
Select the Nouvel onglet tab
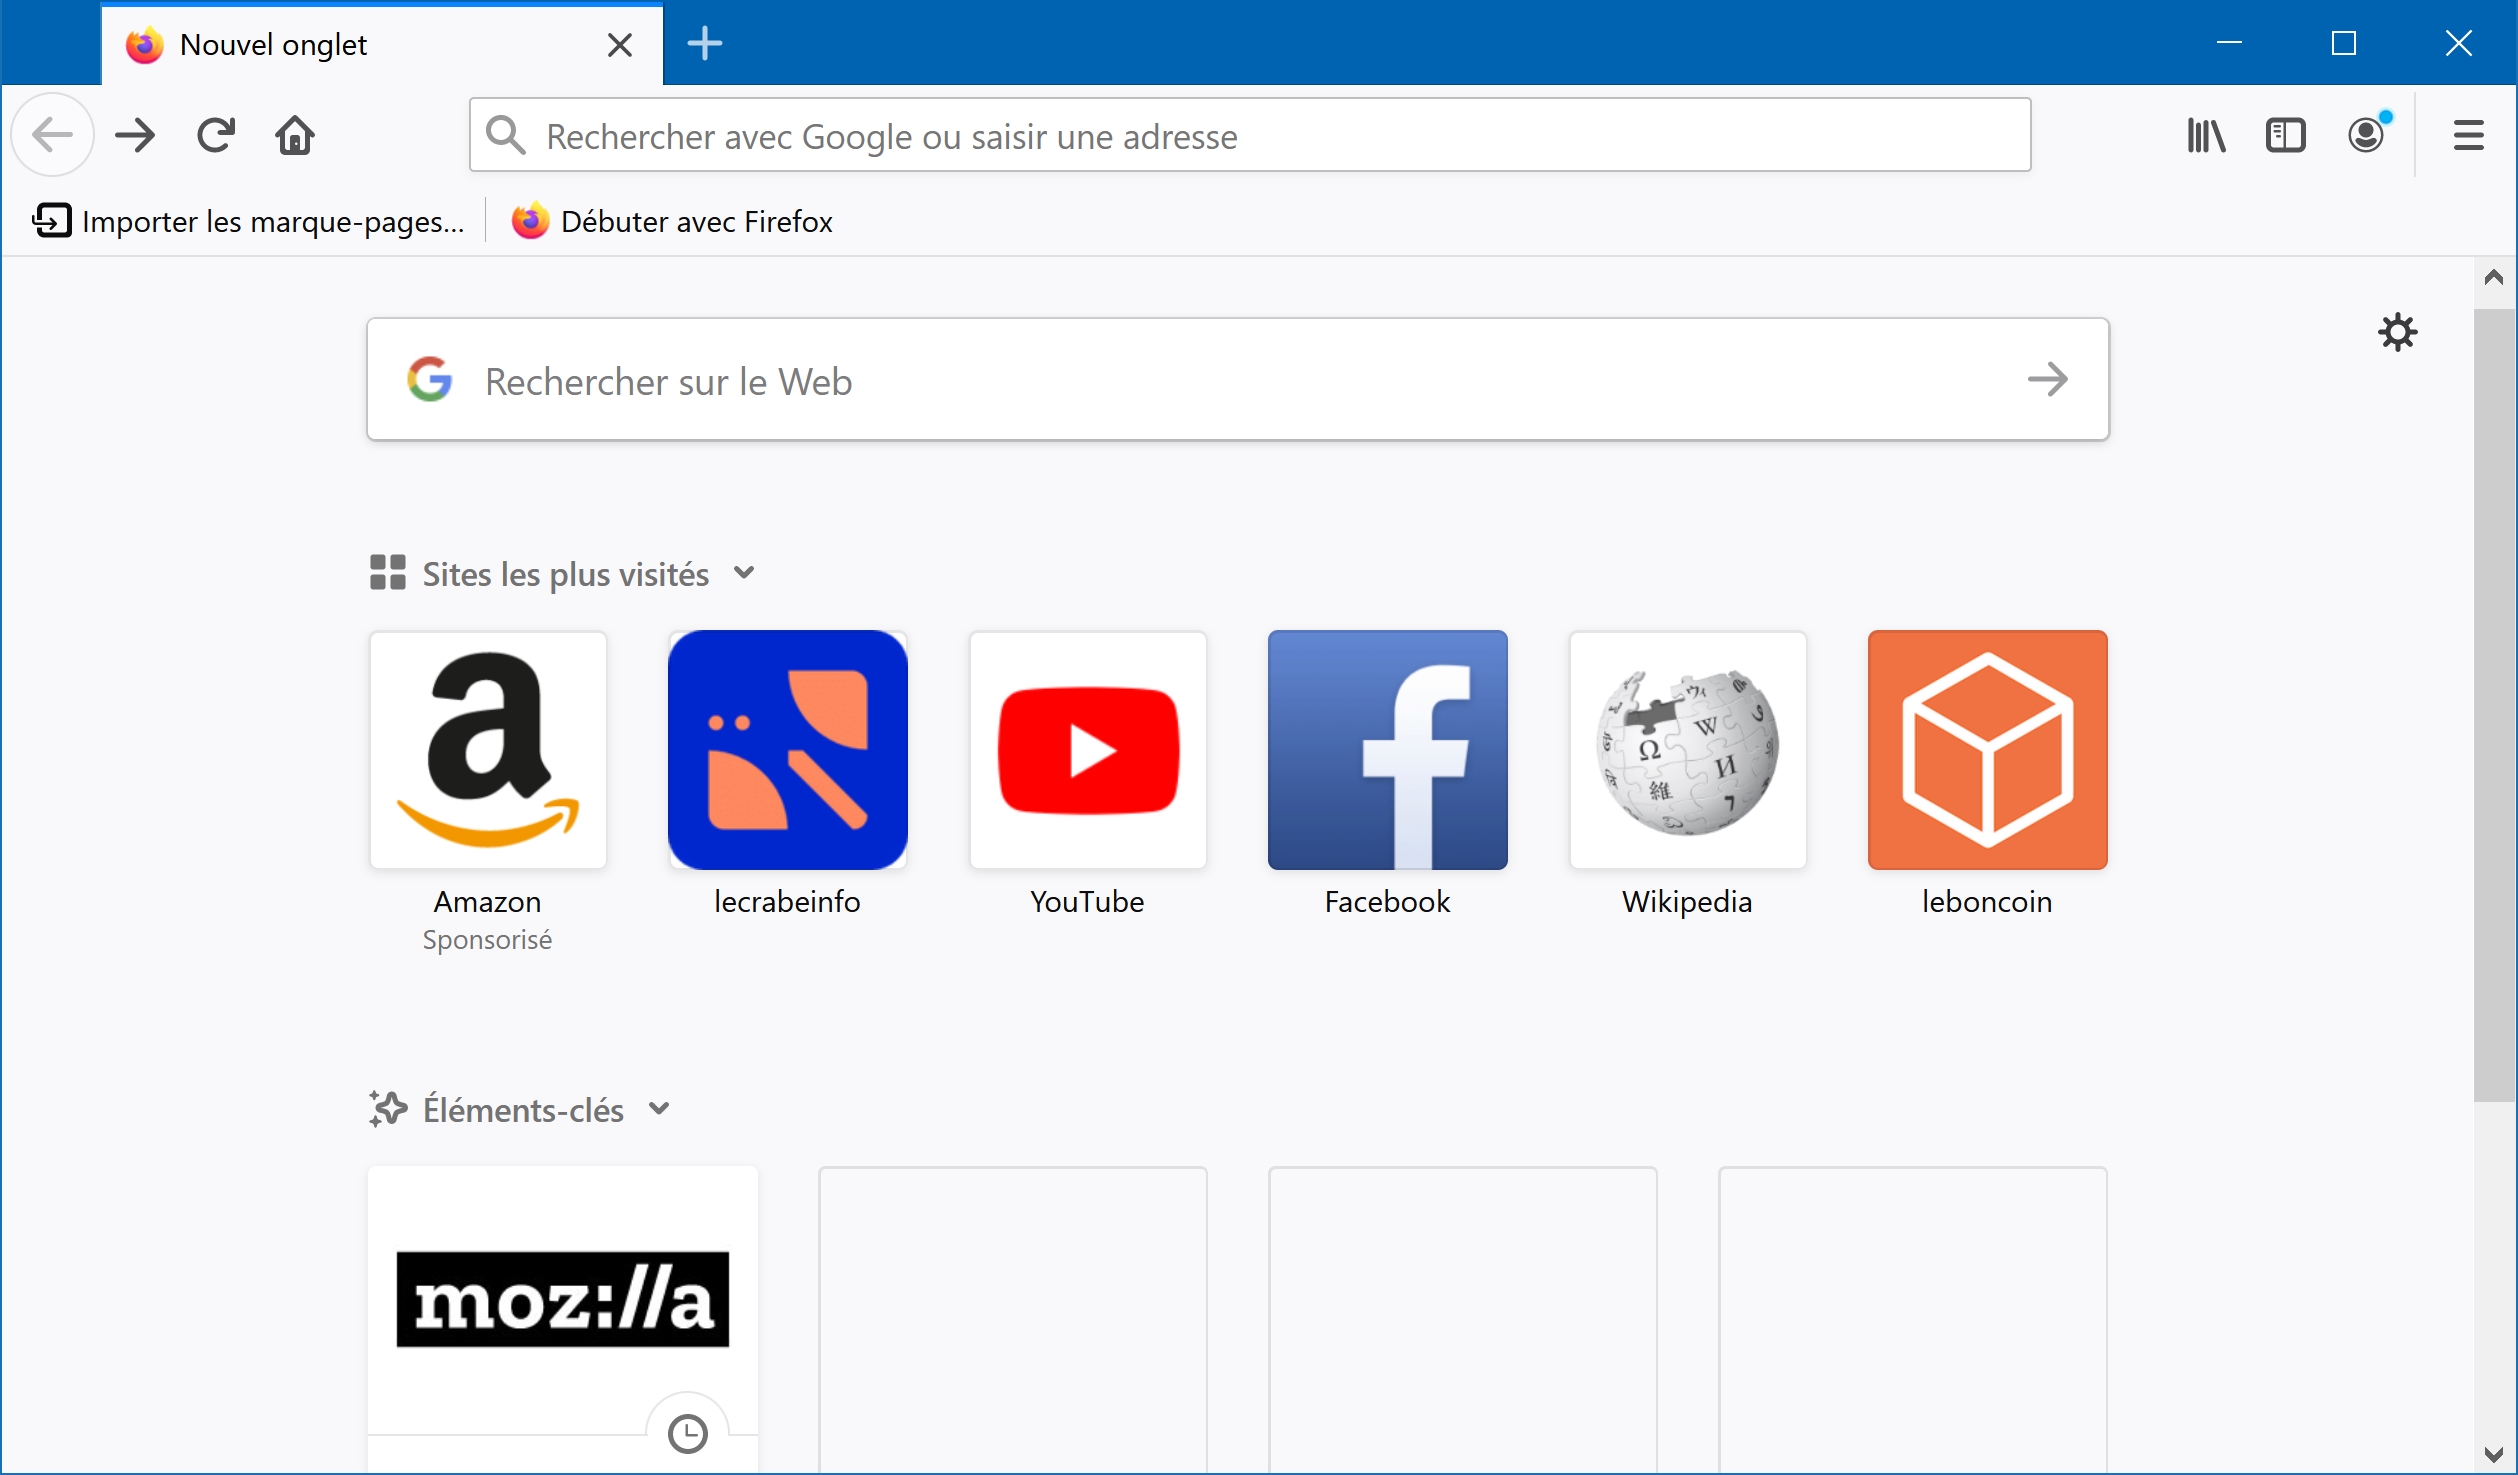[x=382, y=45]
